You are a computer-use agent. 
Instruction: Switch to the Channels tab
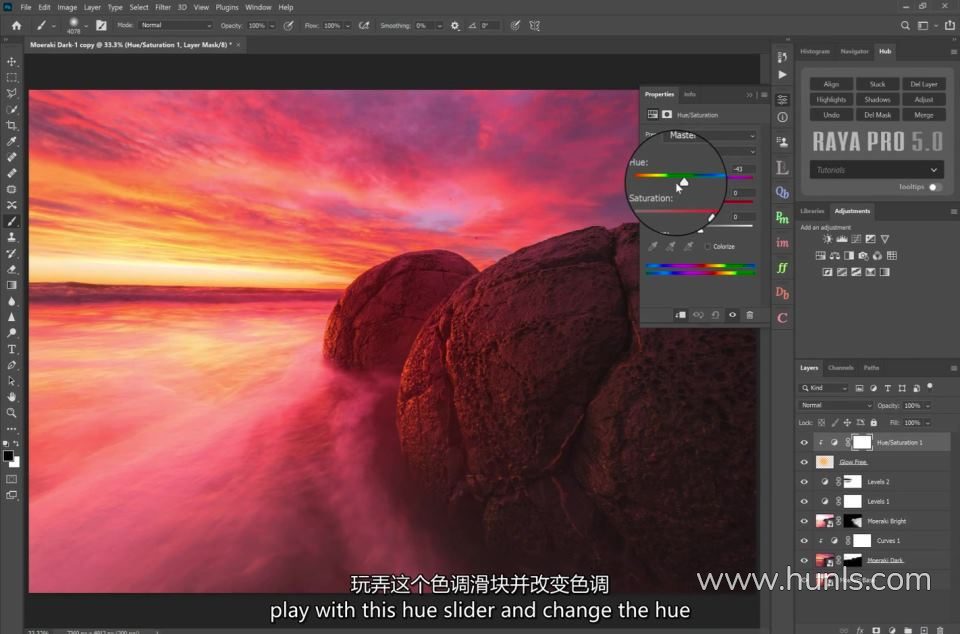841,368
